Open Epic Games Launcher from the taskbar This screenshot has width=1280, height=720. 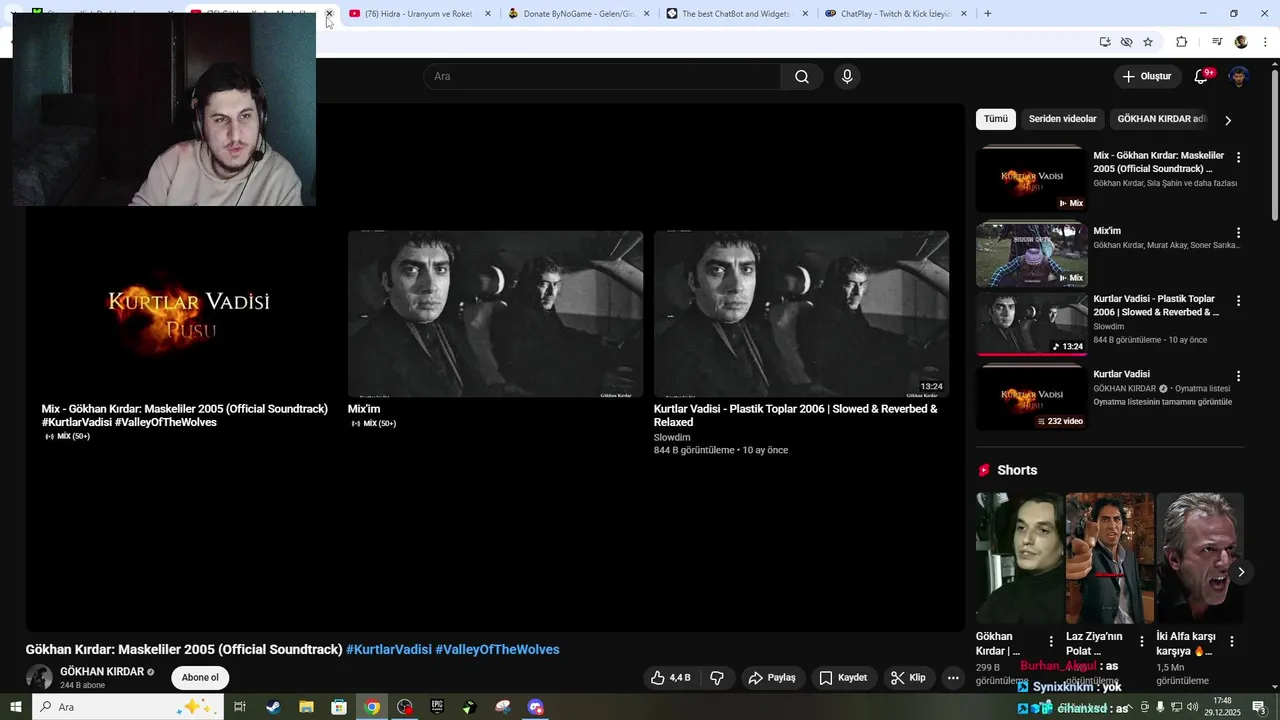pyautogui.click(x=437, y=707)
